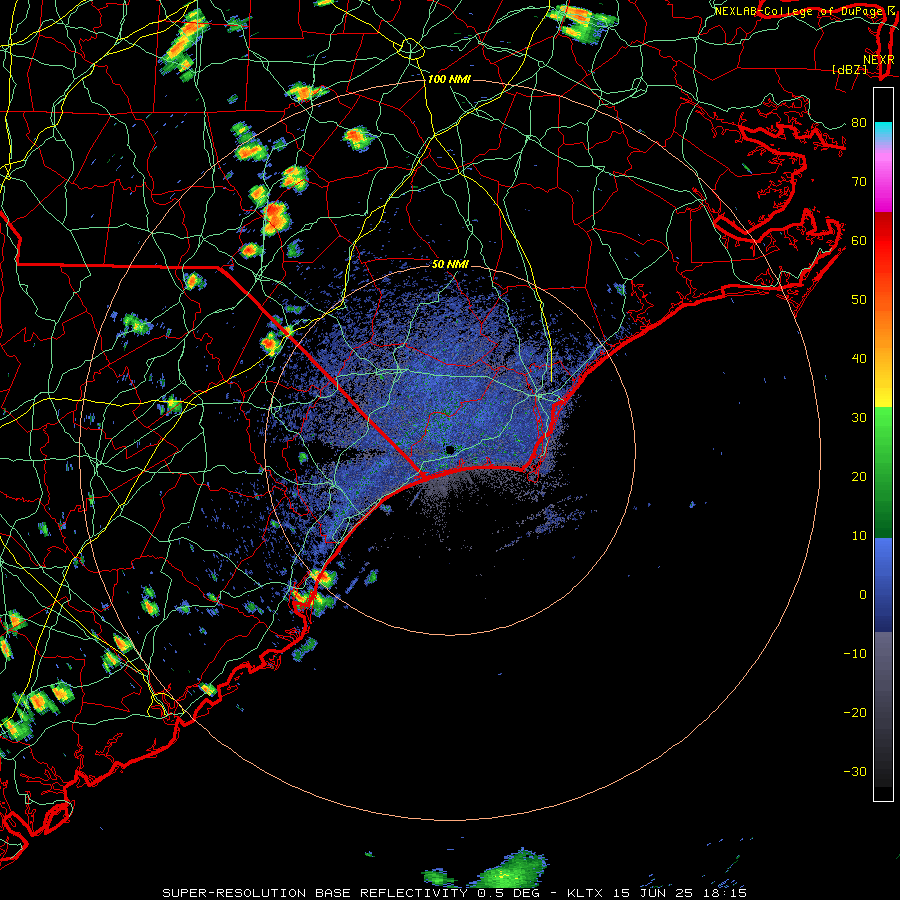Click the '-10' value on the dBZ scale
This screenshot has width=900, height=900.
tap(855, 653)
